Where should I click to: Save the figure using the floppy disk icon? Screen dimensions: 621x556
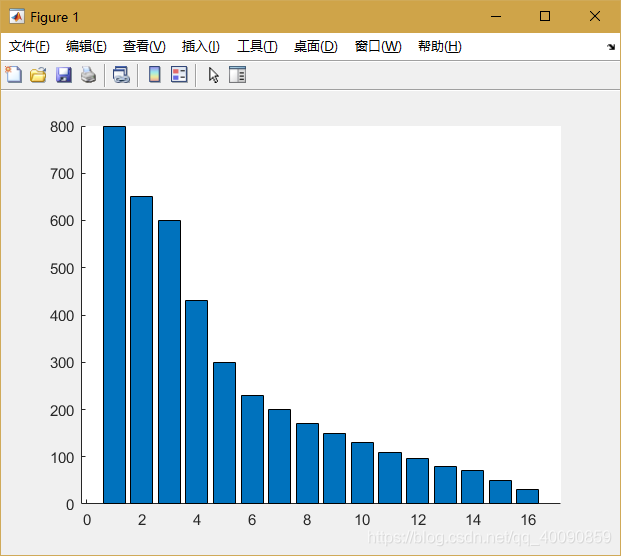pos(64,74)
